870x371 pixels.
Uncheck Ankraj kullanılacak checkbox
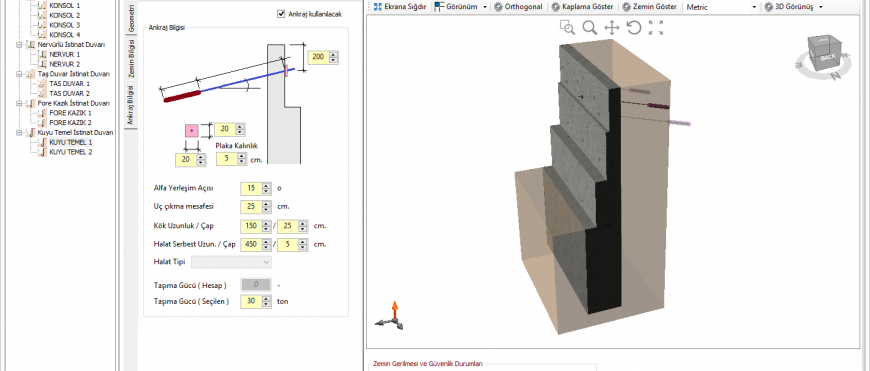coord(281,14)
